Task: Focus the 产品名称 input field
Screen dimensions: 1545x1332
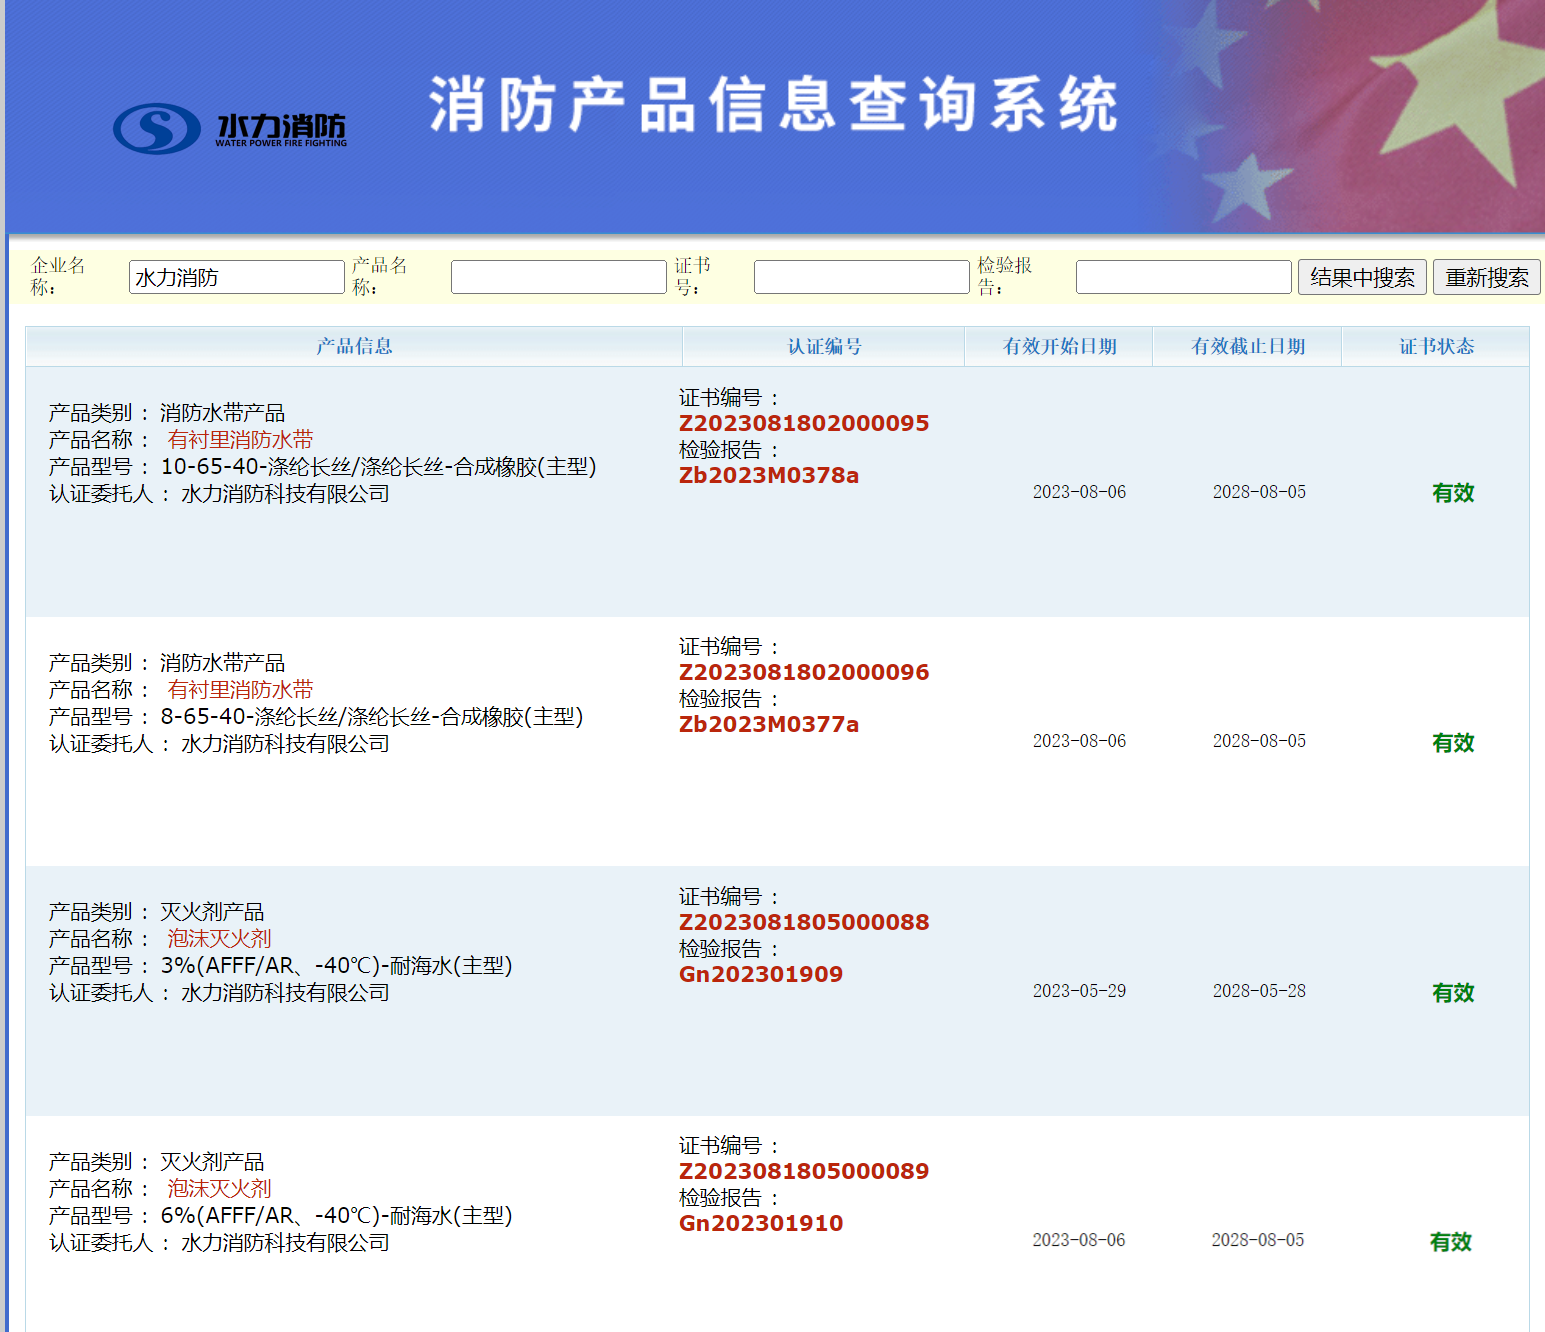Action: pyautogui.click(x=559, y=277)
